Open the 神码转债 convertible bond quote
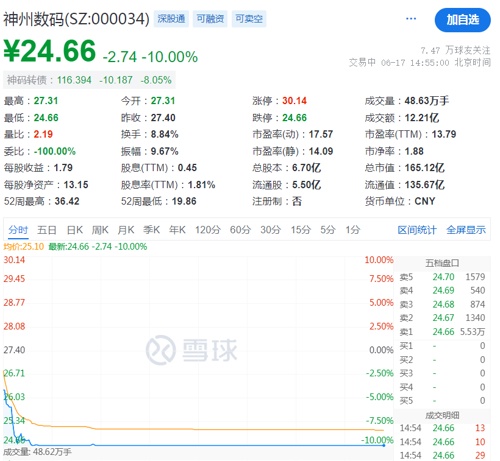This screenshot has width=500, height=461. coord(89,80)
